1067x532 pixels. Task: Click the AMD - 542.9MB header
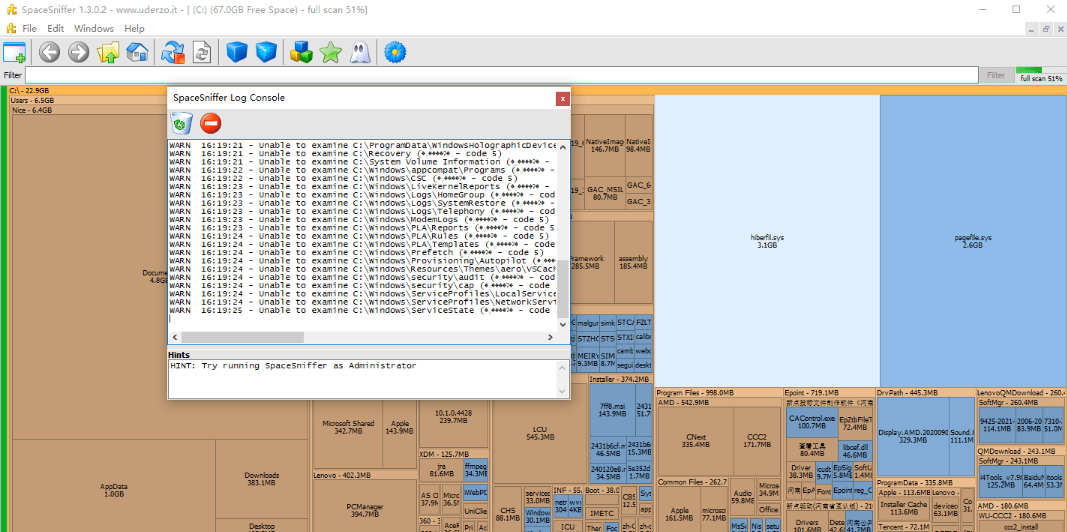[x=719, y=403]
